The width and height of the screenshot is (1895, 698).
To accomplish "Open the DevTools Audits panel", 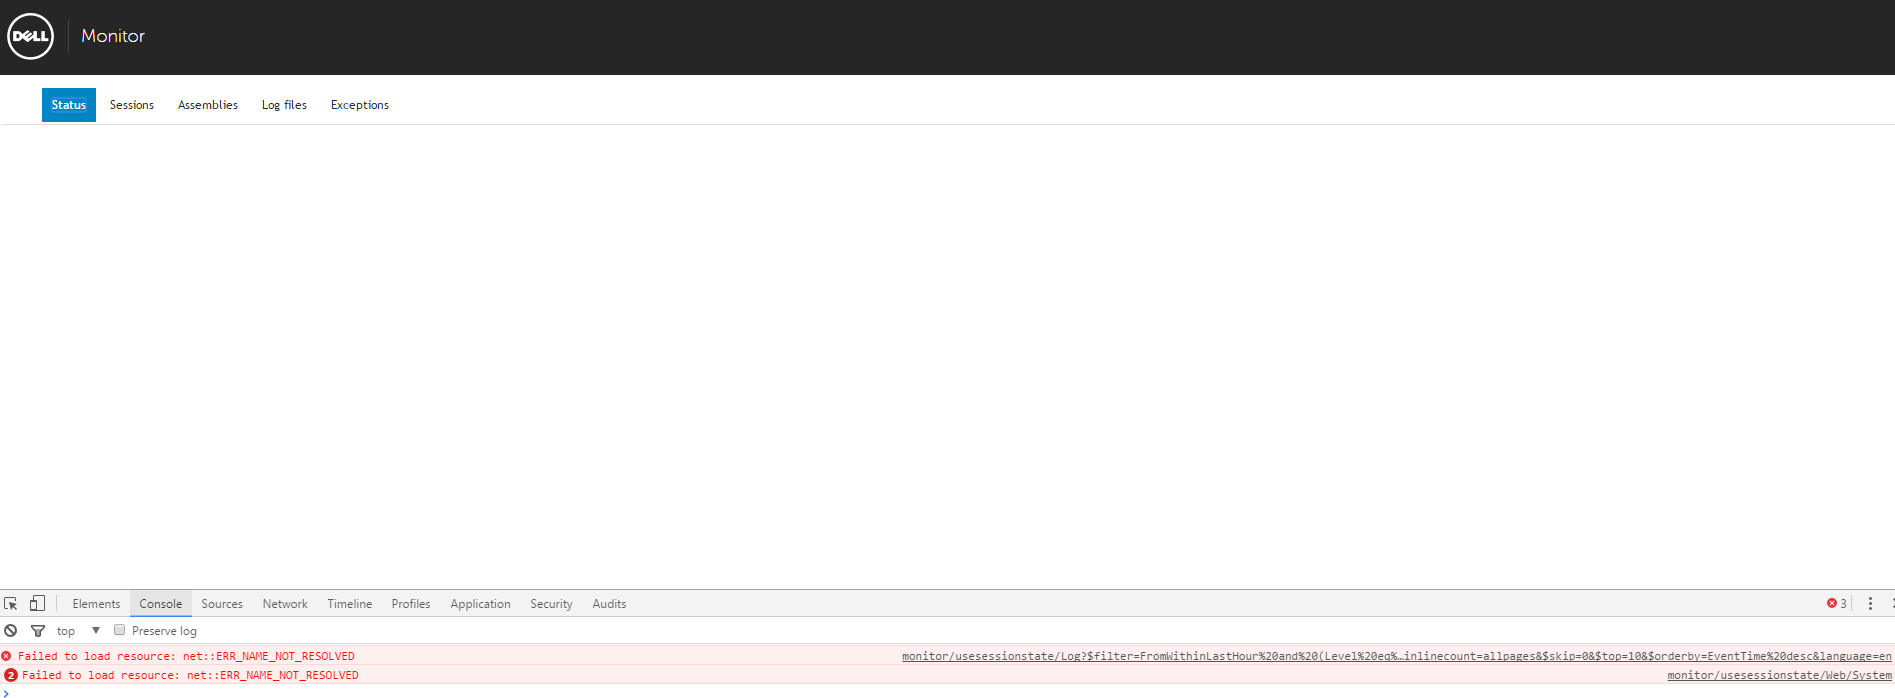I will coord(609,604).
